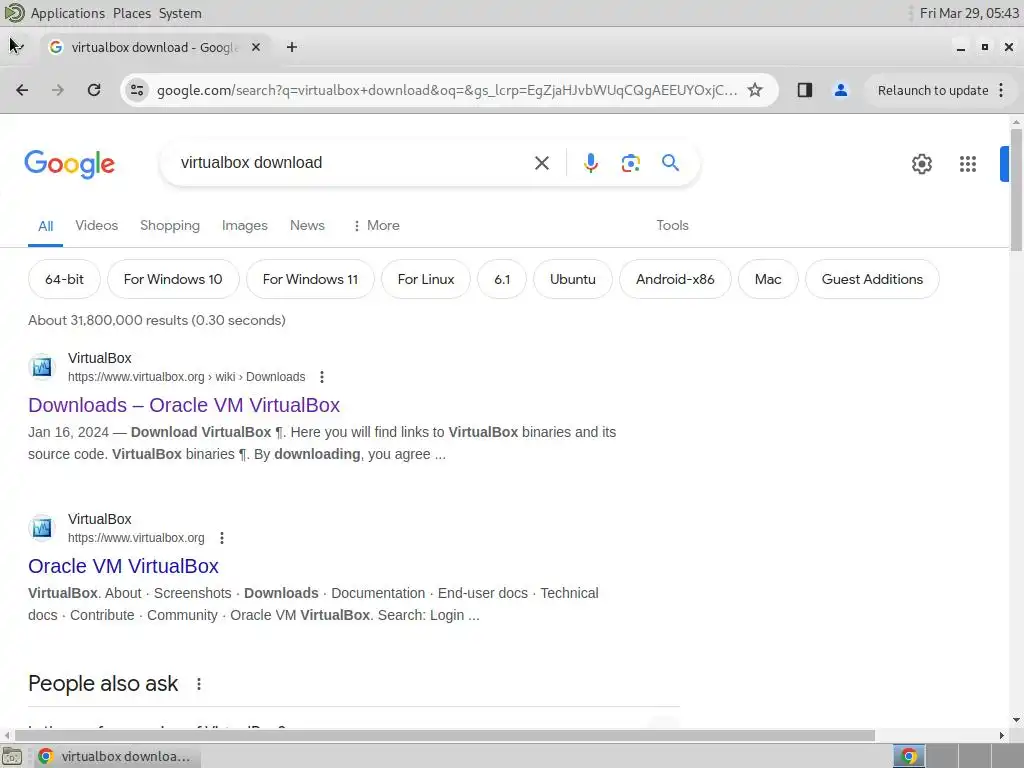Select the Android-x86 chip
Viewport: 1024px width, 768px height.
(x=675, y=280)
